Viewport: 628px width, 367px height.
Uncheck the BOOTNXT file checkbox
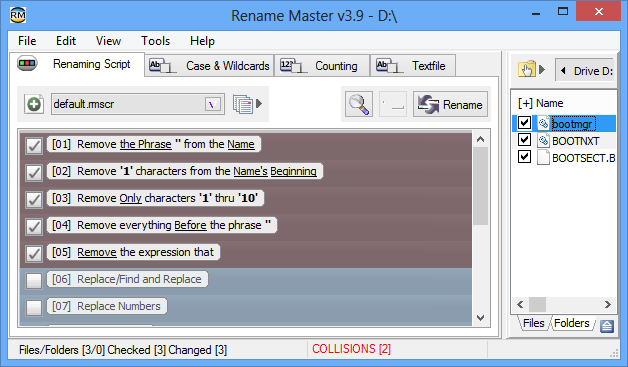[x=524, y=139]
